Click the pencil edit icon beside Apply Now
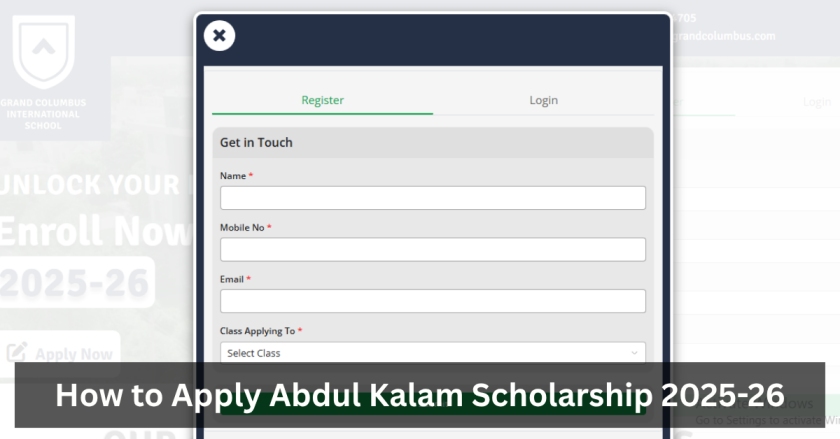Image resolution: width=840 pixels, height=439 pixels. point(17,353)
